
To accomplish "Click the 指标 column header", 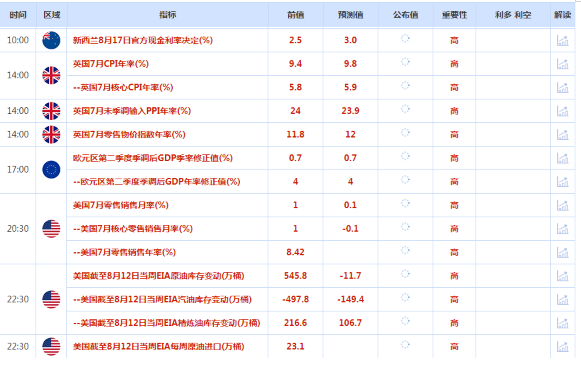I will tap(167, 15).
